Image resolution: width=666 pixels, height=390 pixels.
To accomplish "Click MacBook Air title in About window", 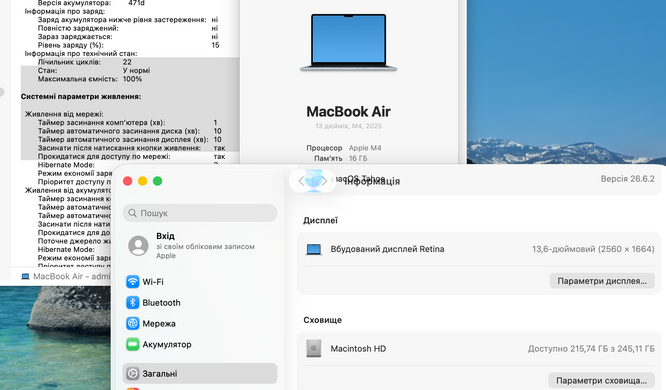I will (348, 112).
